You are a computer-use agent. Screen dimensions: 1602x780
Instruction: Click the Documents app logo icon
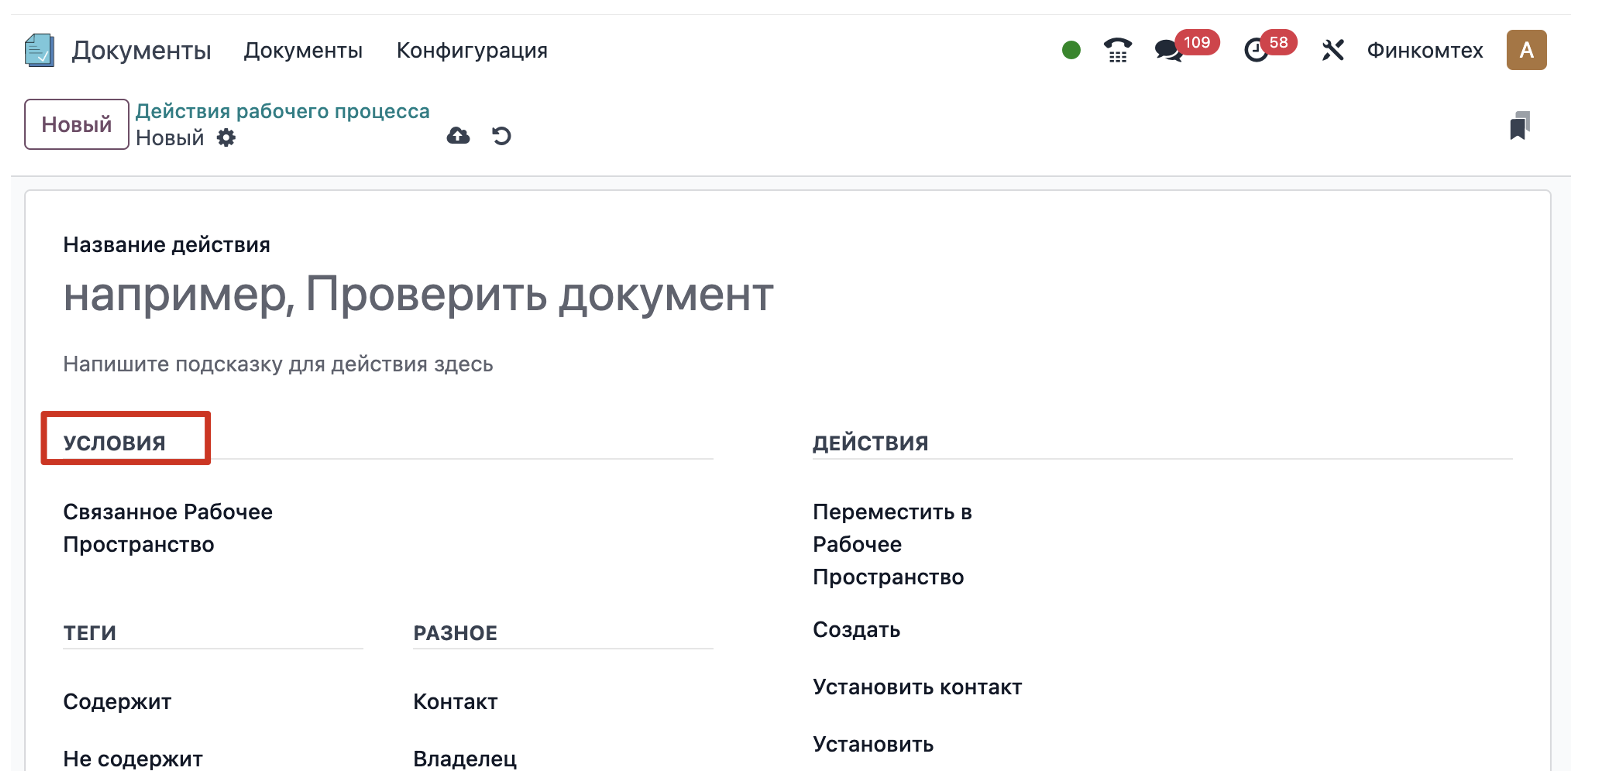39,50
